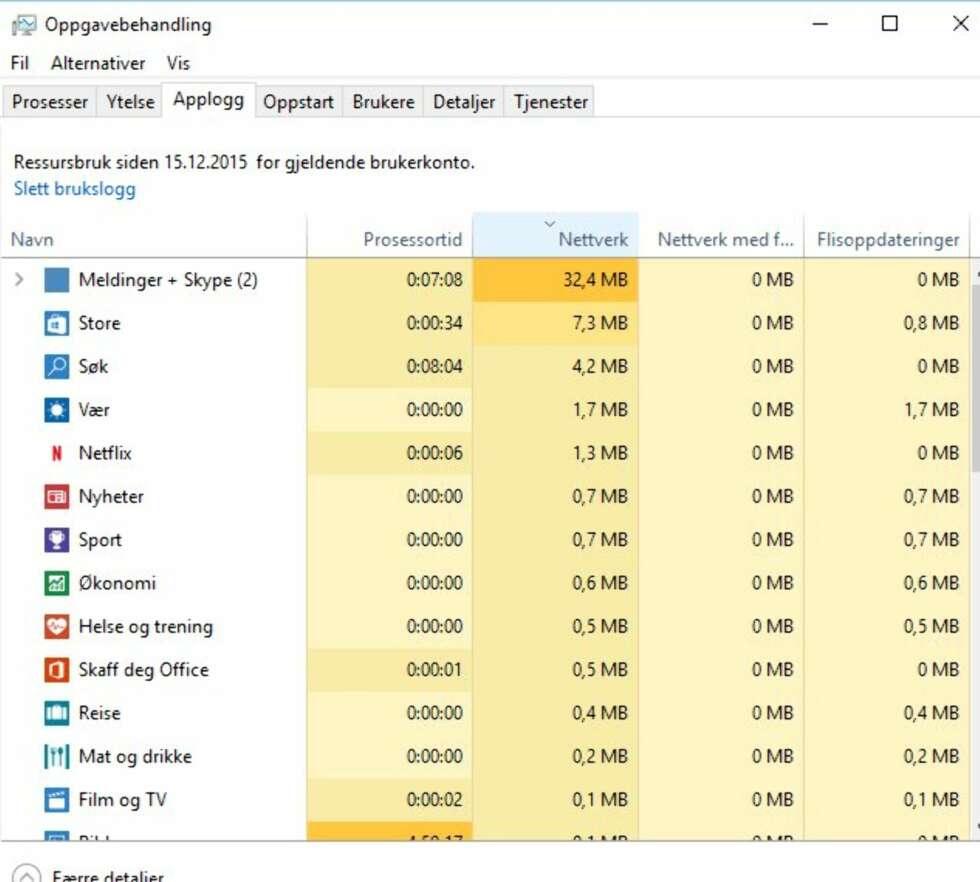
Task: Click the vertical scrollbar thumb
Action: tap(976, 378)
